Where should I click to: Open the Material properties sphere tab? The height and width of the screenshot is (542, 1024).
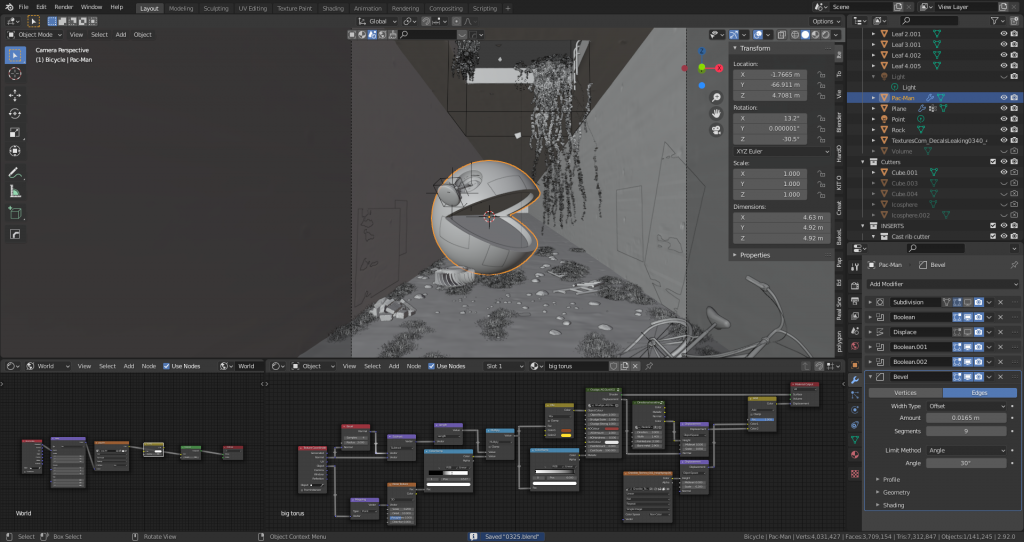pos(855,455)
